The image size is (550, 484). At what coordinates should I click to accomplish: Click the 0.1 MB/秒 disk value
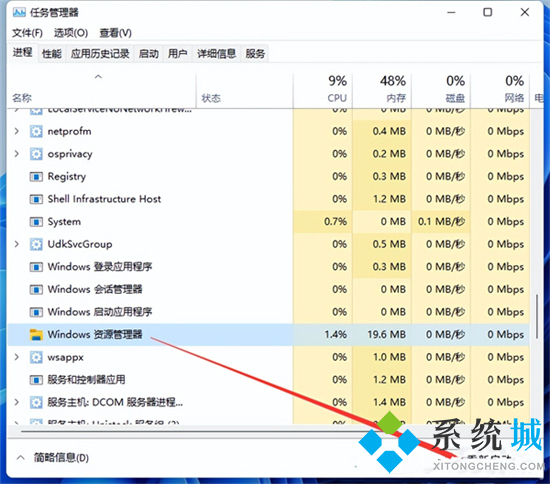(x=441, y=222)
